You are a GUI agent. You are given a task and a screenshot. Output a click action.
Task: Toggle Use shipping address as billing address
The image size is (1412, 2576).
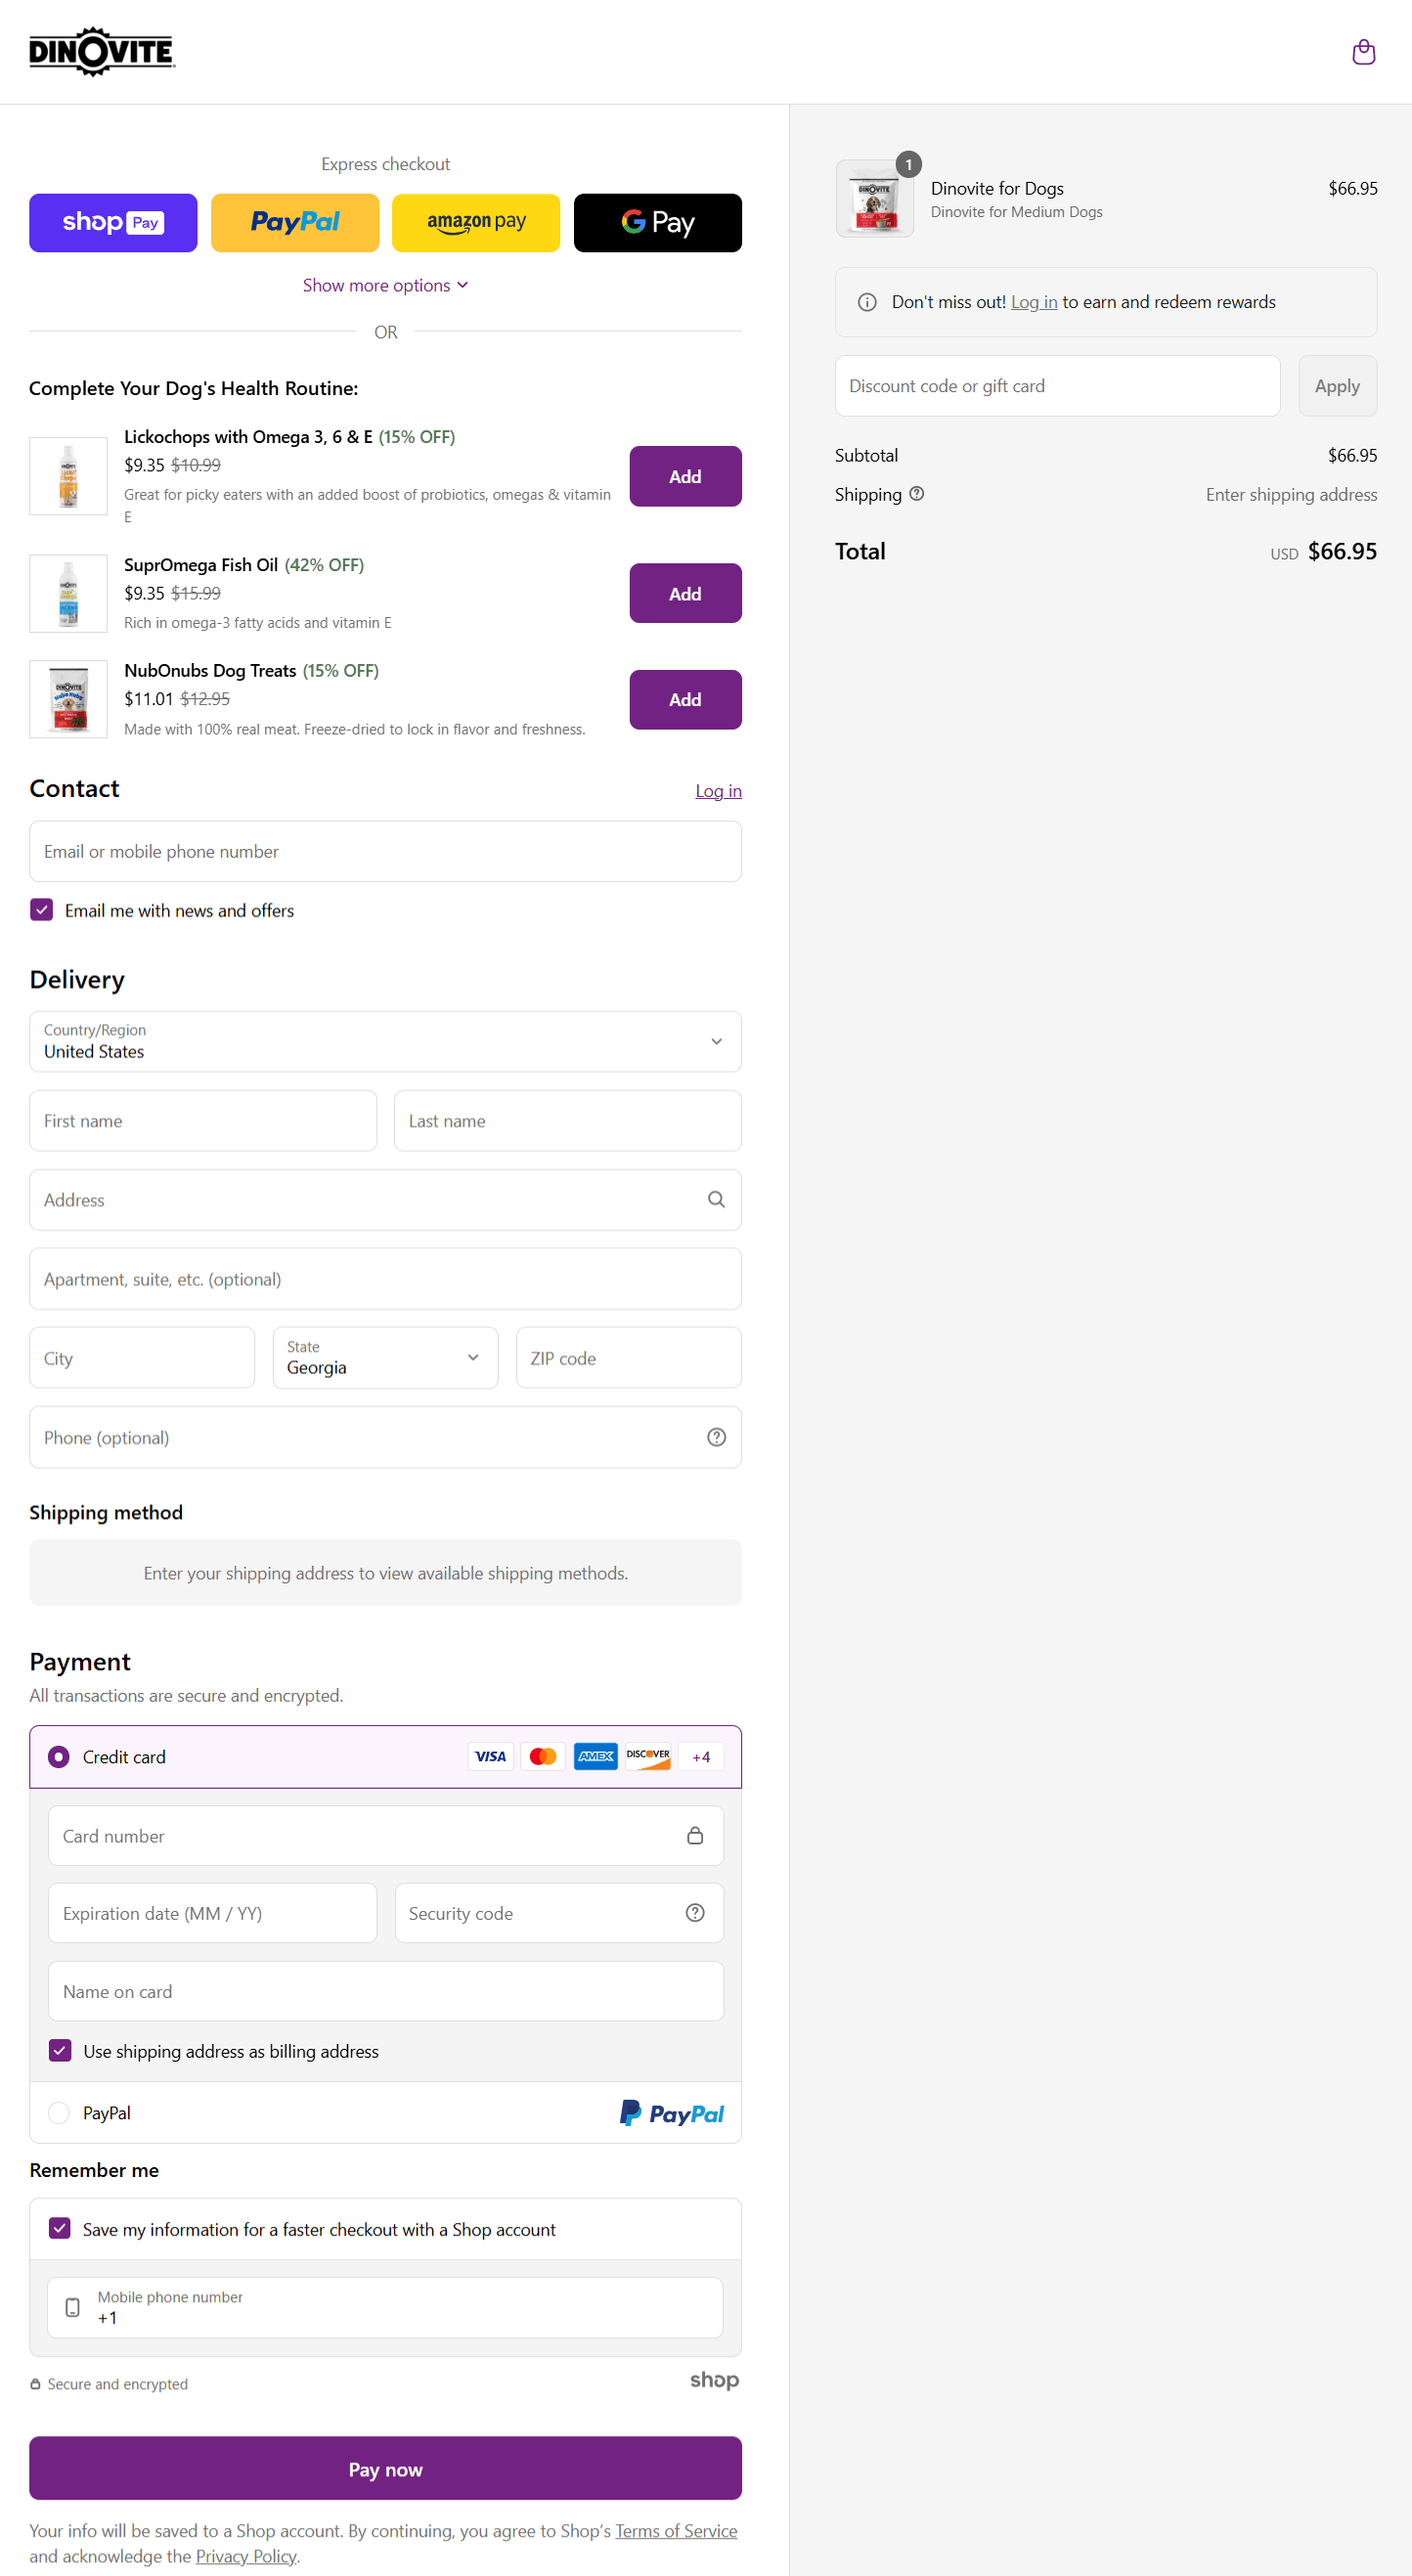60,2050
